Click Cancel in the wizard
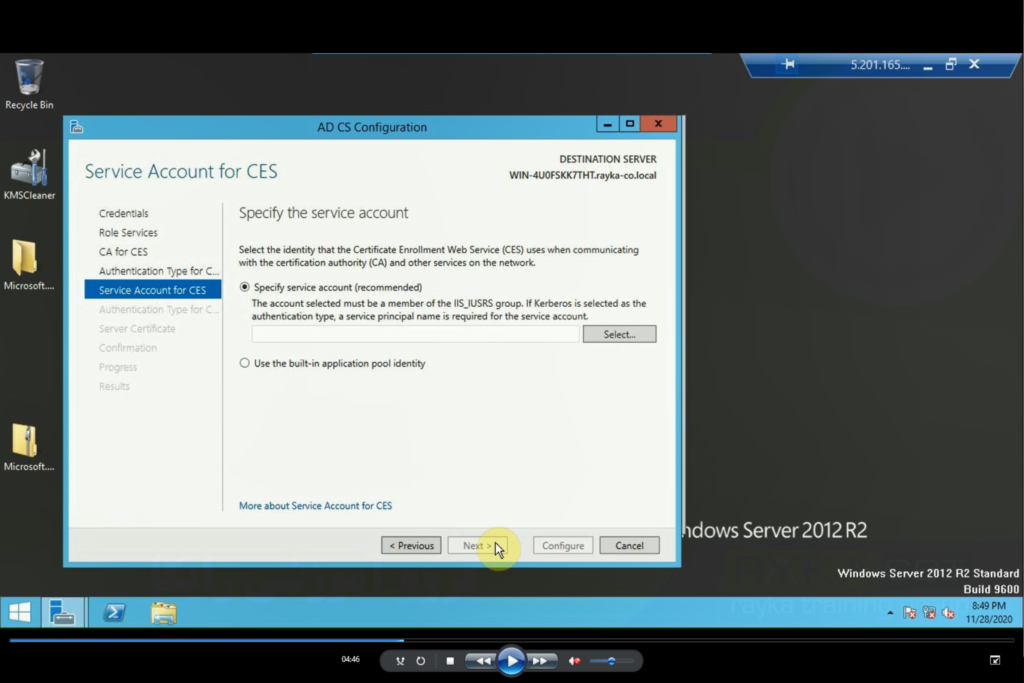The width and height of the screenshot is (1024, 683). (629, 545)
